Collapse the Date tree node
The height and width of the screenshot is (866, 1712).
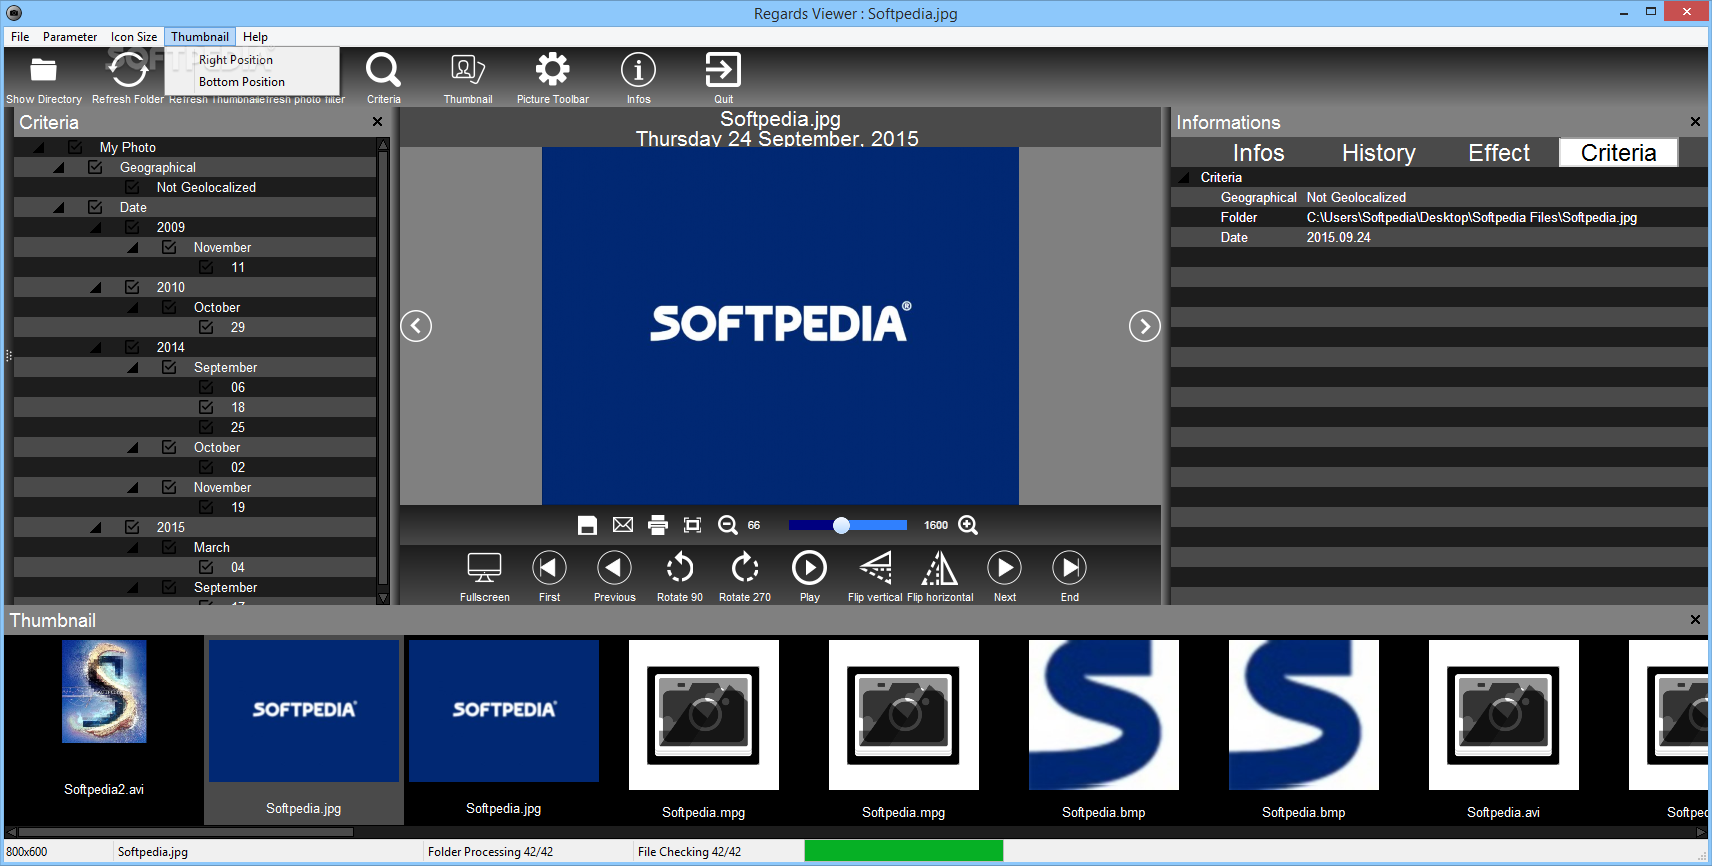click(59, 208)
